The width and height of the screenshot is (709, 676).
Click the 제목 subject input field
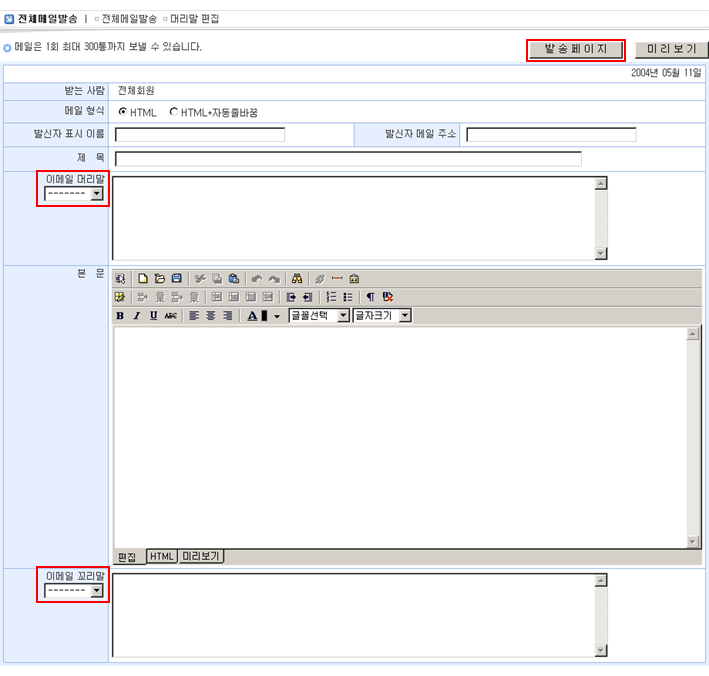coord(348,159)
